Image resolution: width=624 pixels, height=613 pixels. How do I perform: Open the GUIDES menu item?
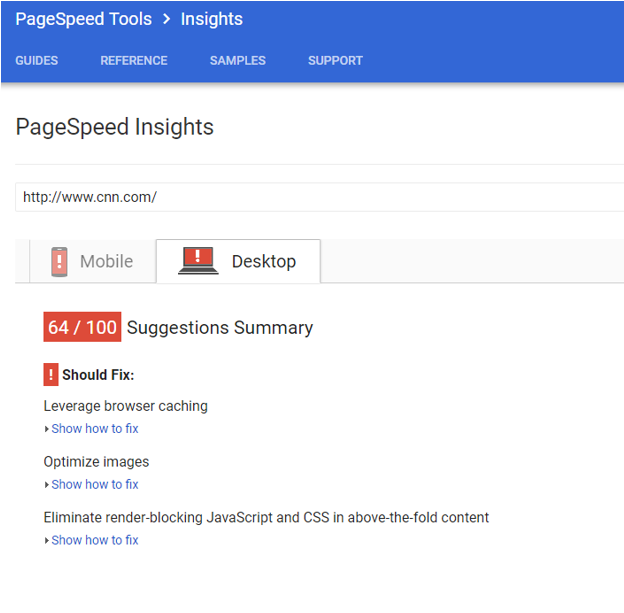pyautogui.click(x=37, y=61)
